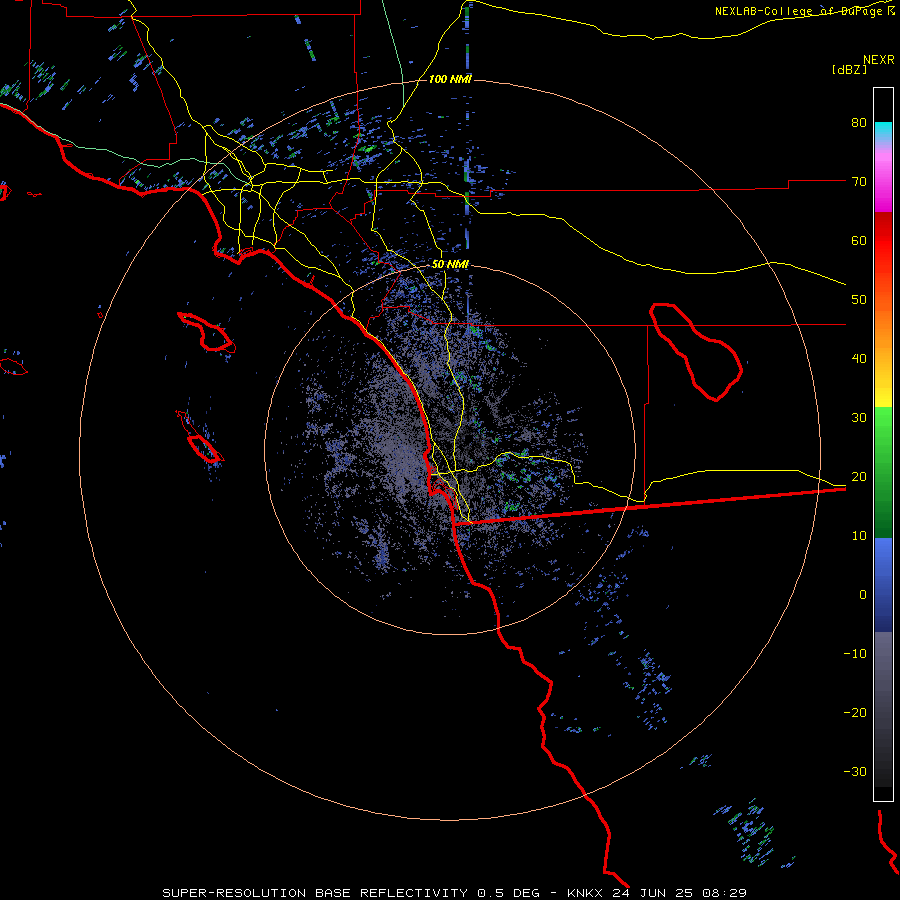Click the -30 dBZ scale value
Screen dimensions: 900x900
click(x=855, y=772)
